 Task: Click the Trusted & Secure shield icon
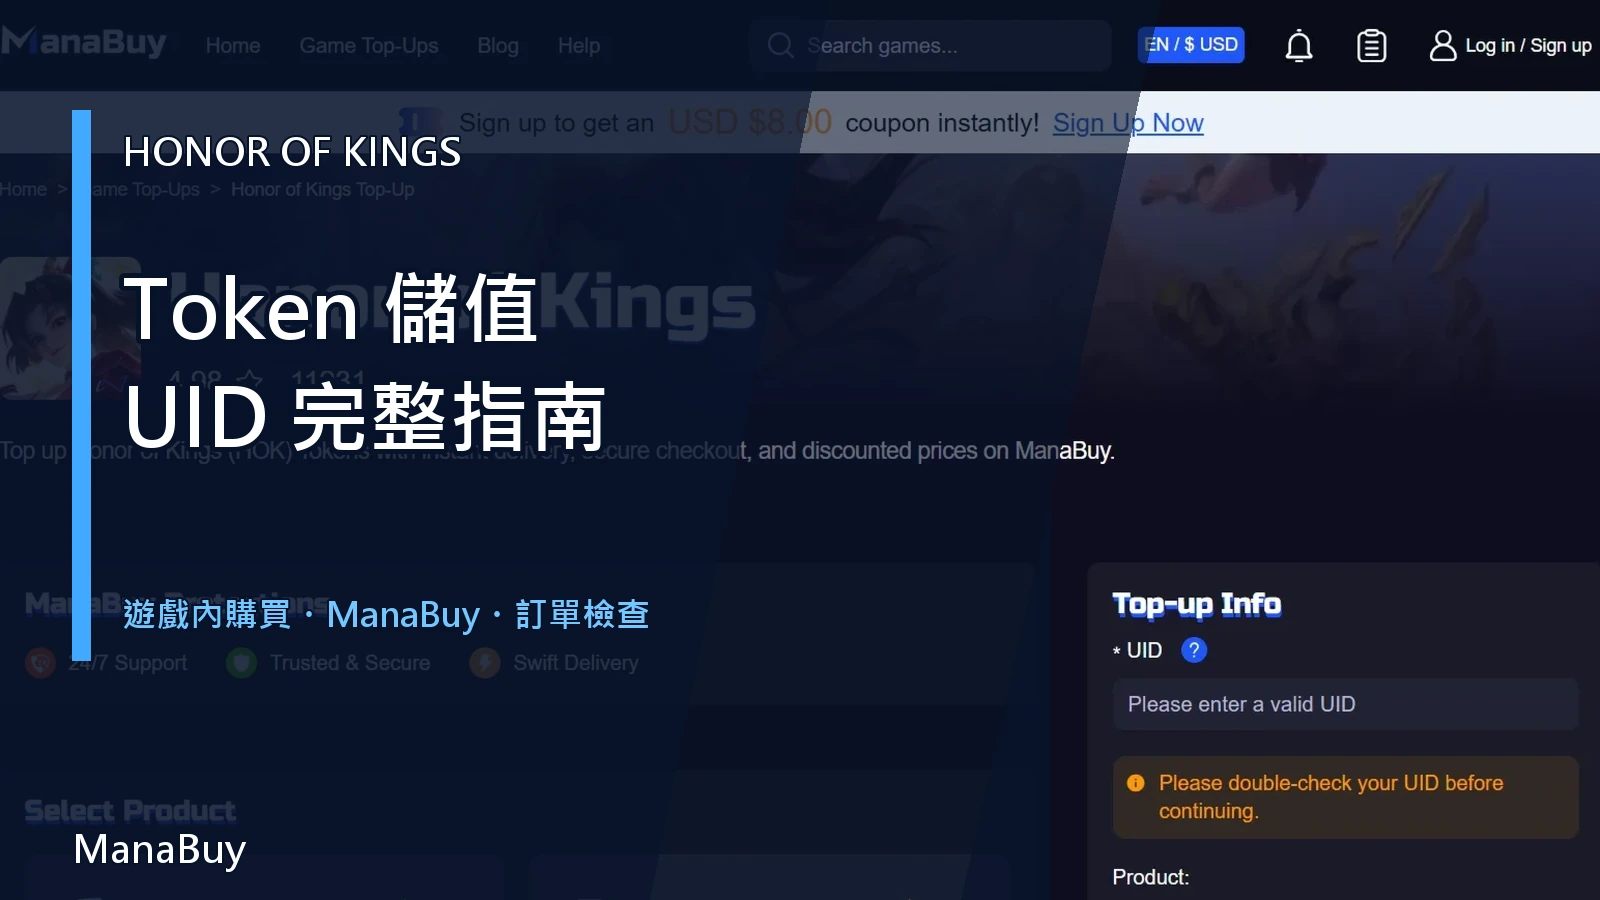coord(241,663)
